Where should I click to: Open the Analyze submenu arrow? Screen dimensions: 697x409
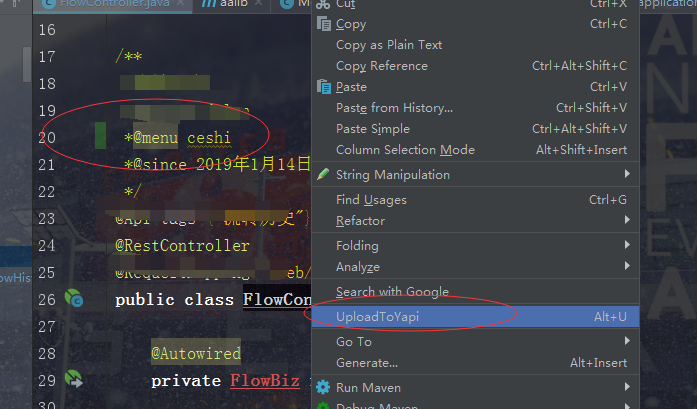pyautogui.click(x=627, y=265)
